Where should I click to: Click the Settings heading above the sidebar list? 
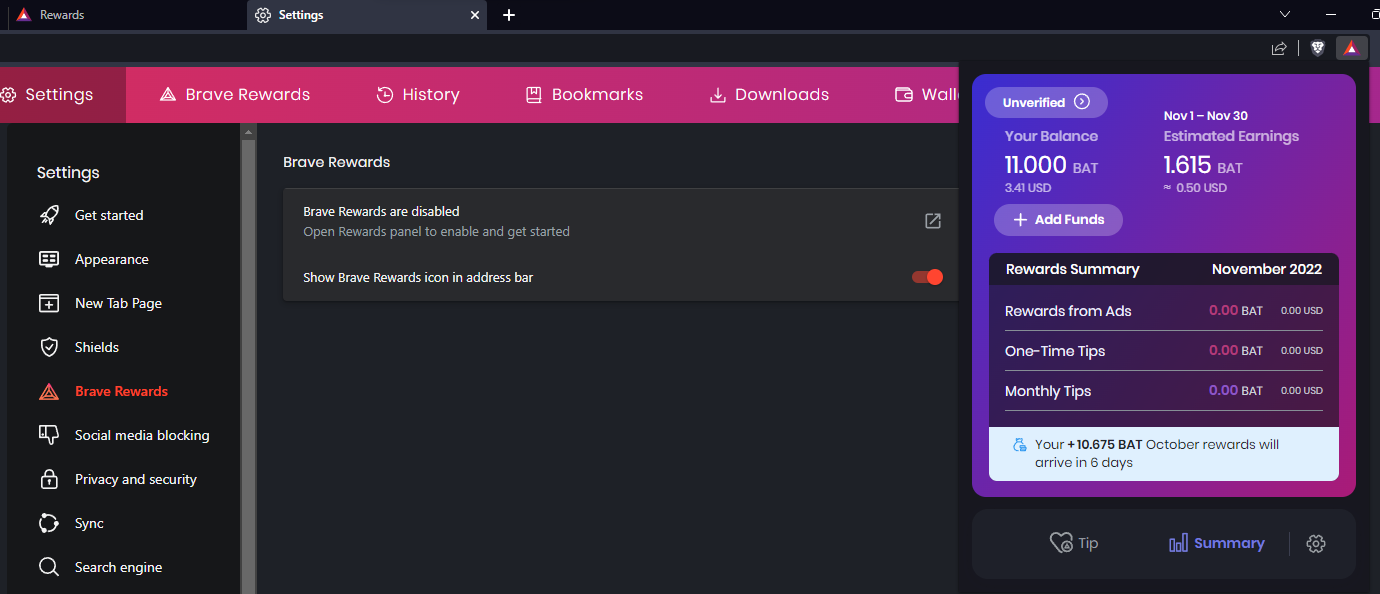click(x=68, y=173)
